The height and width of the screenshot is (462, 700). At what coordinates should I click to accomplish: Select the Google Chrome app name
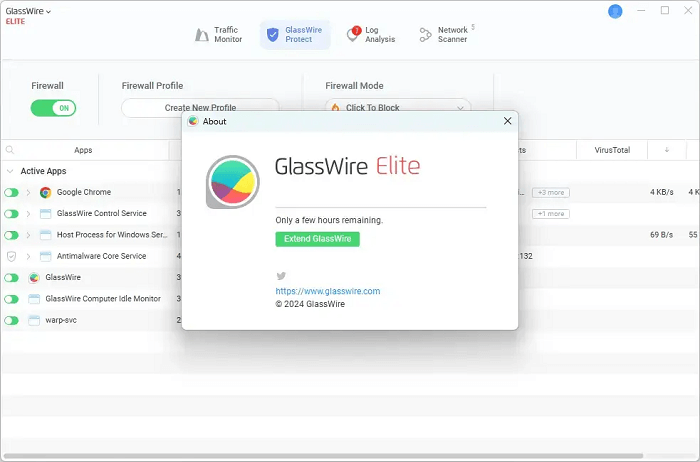tap(84, 192)
